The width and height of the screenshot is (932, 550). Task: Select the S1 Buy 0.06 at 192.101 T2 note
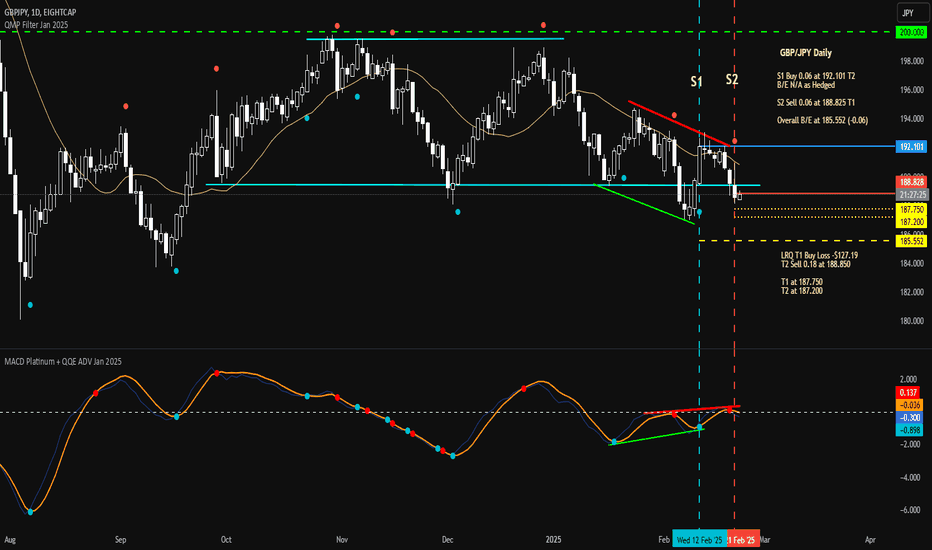point(816,76)
